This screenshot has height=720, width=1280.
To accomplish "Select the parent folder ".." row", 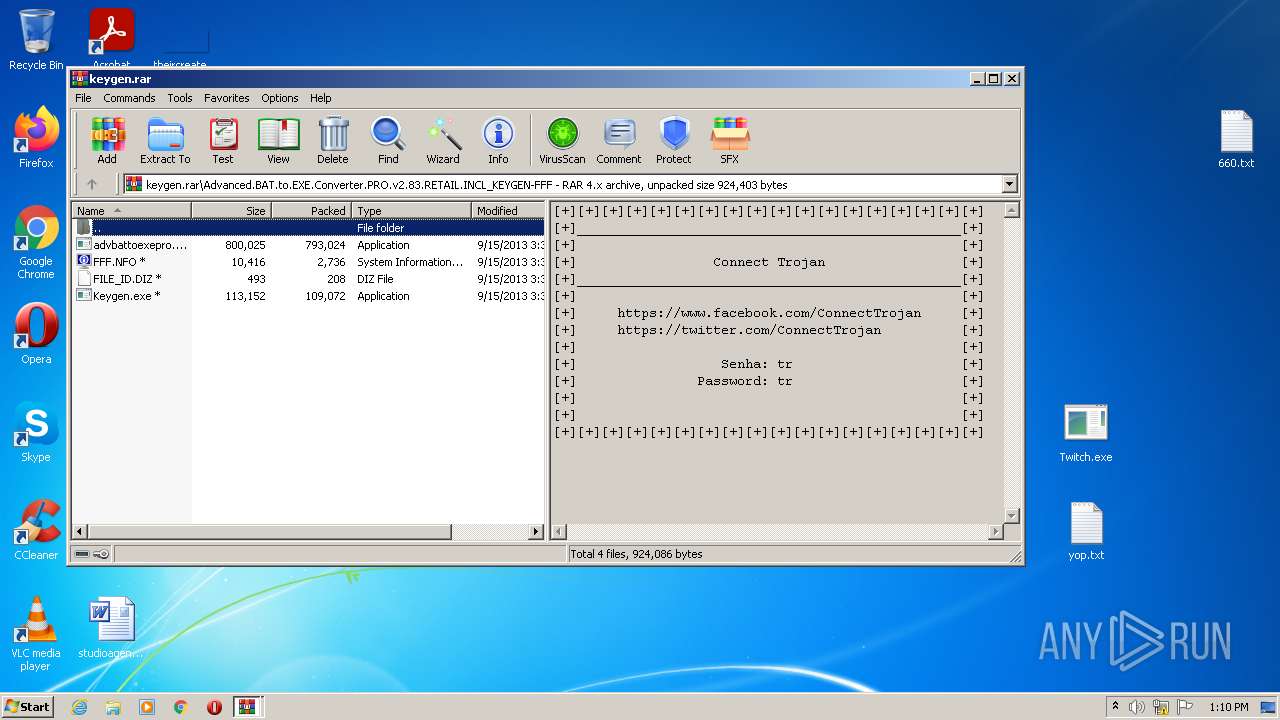I will click(x=309, y=228).
